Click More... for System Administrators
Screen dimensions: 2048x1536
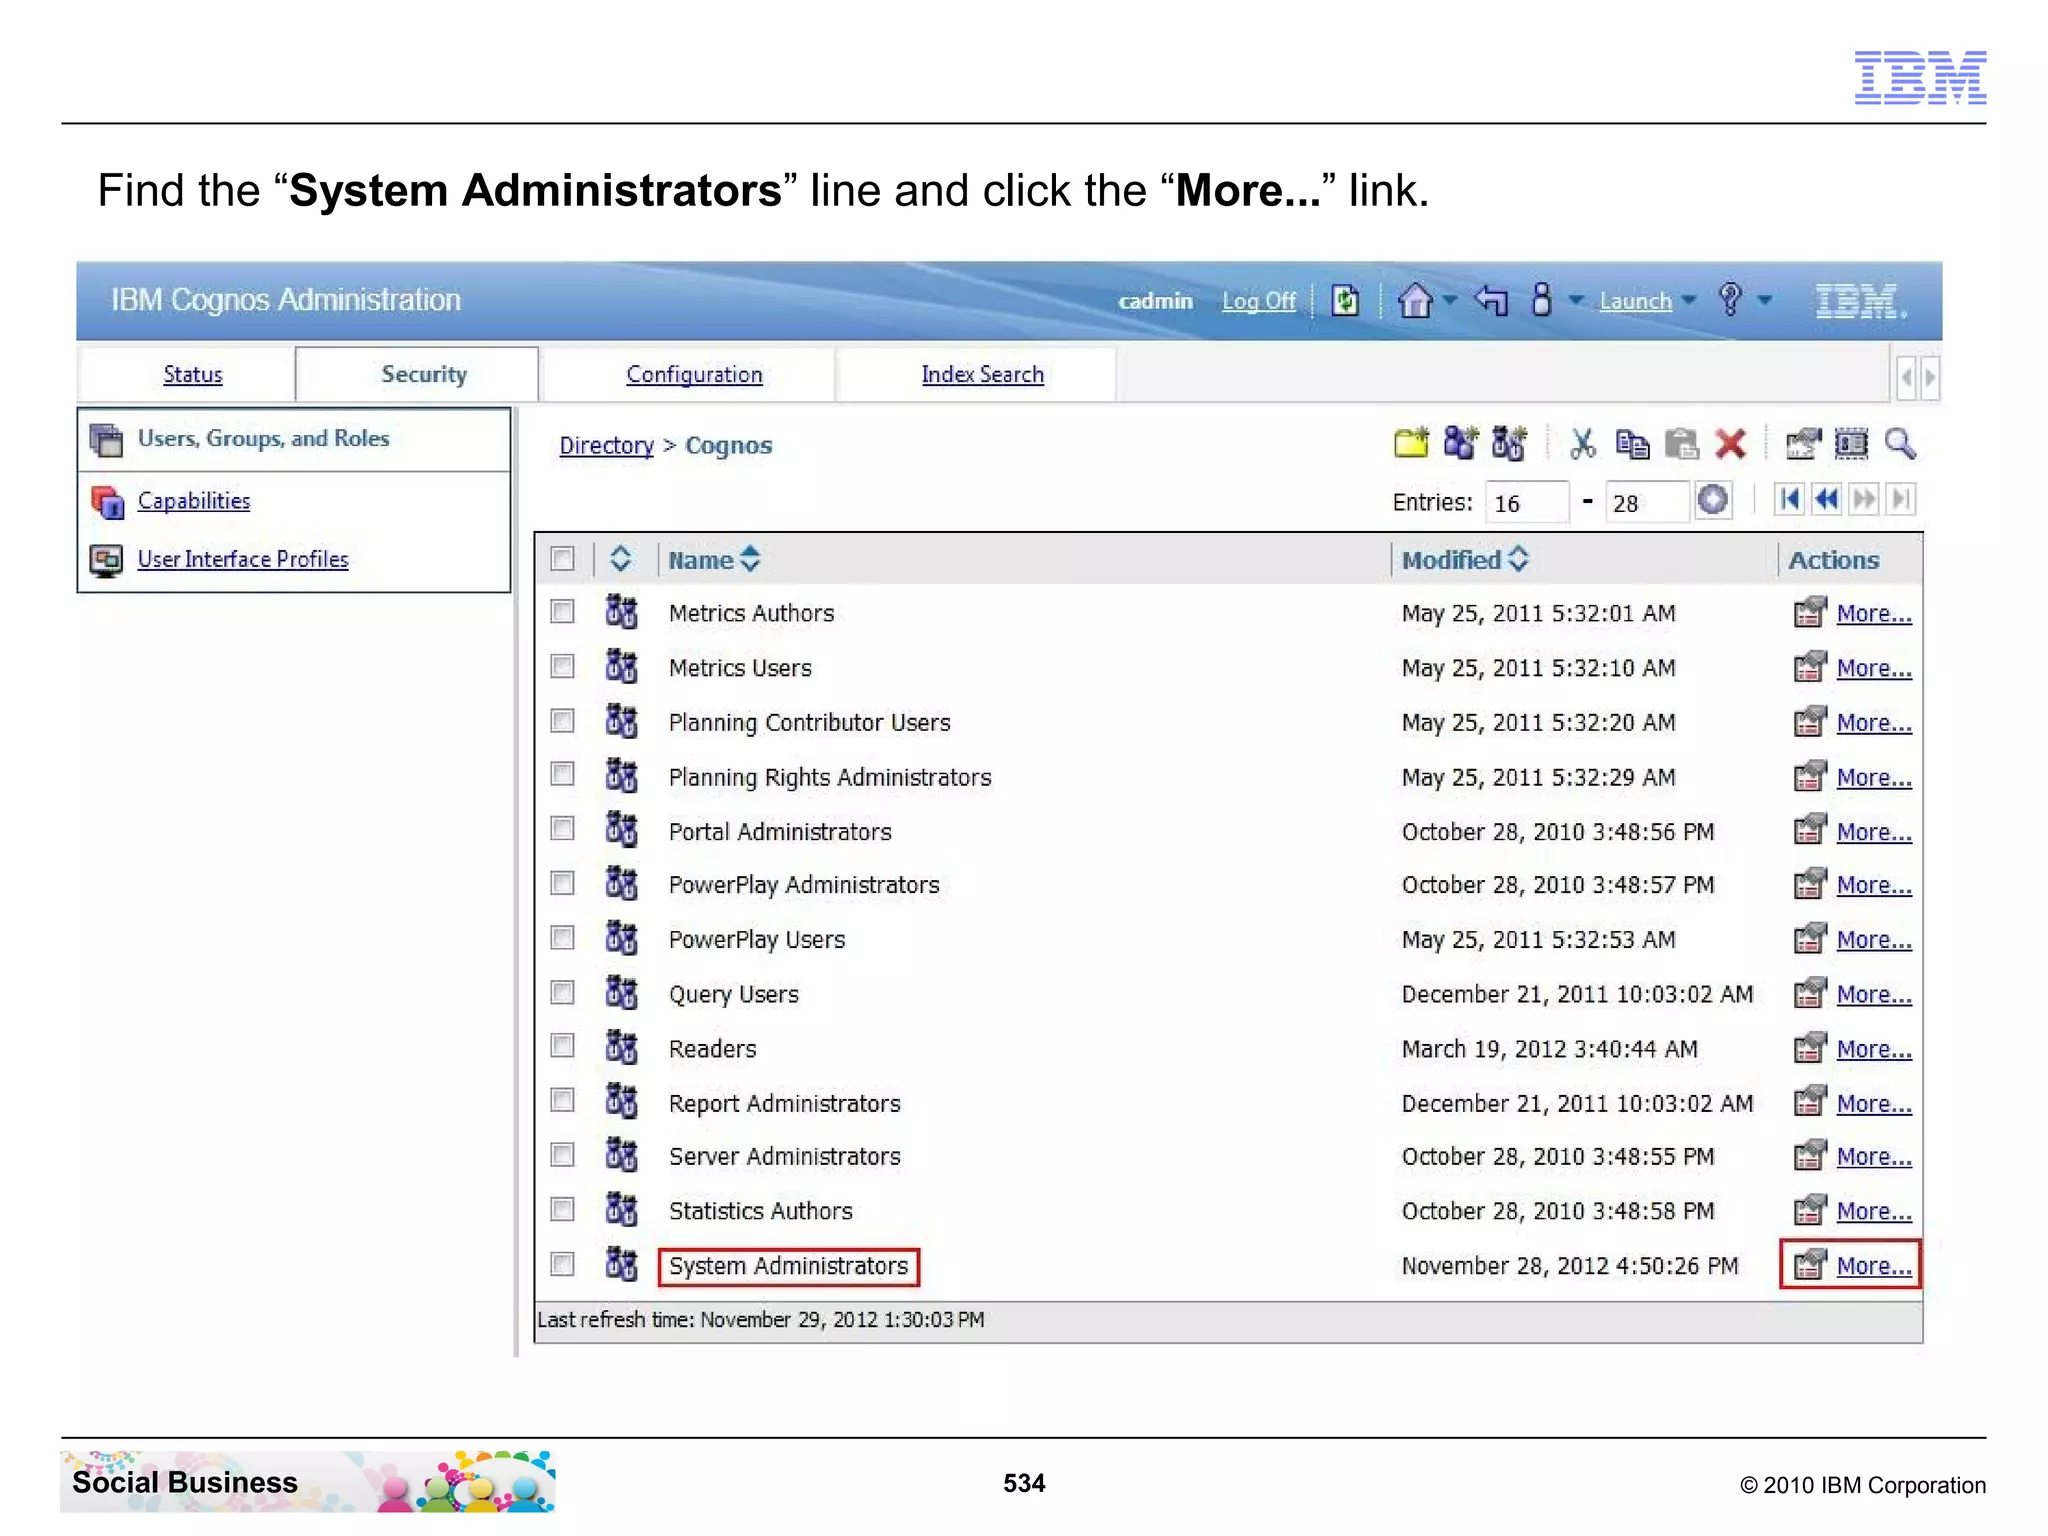[x=1874, y=1265]
